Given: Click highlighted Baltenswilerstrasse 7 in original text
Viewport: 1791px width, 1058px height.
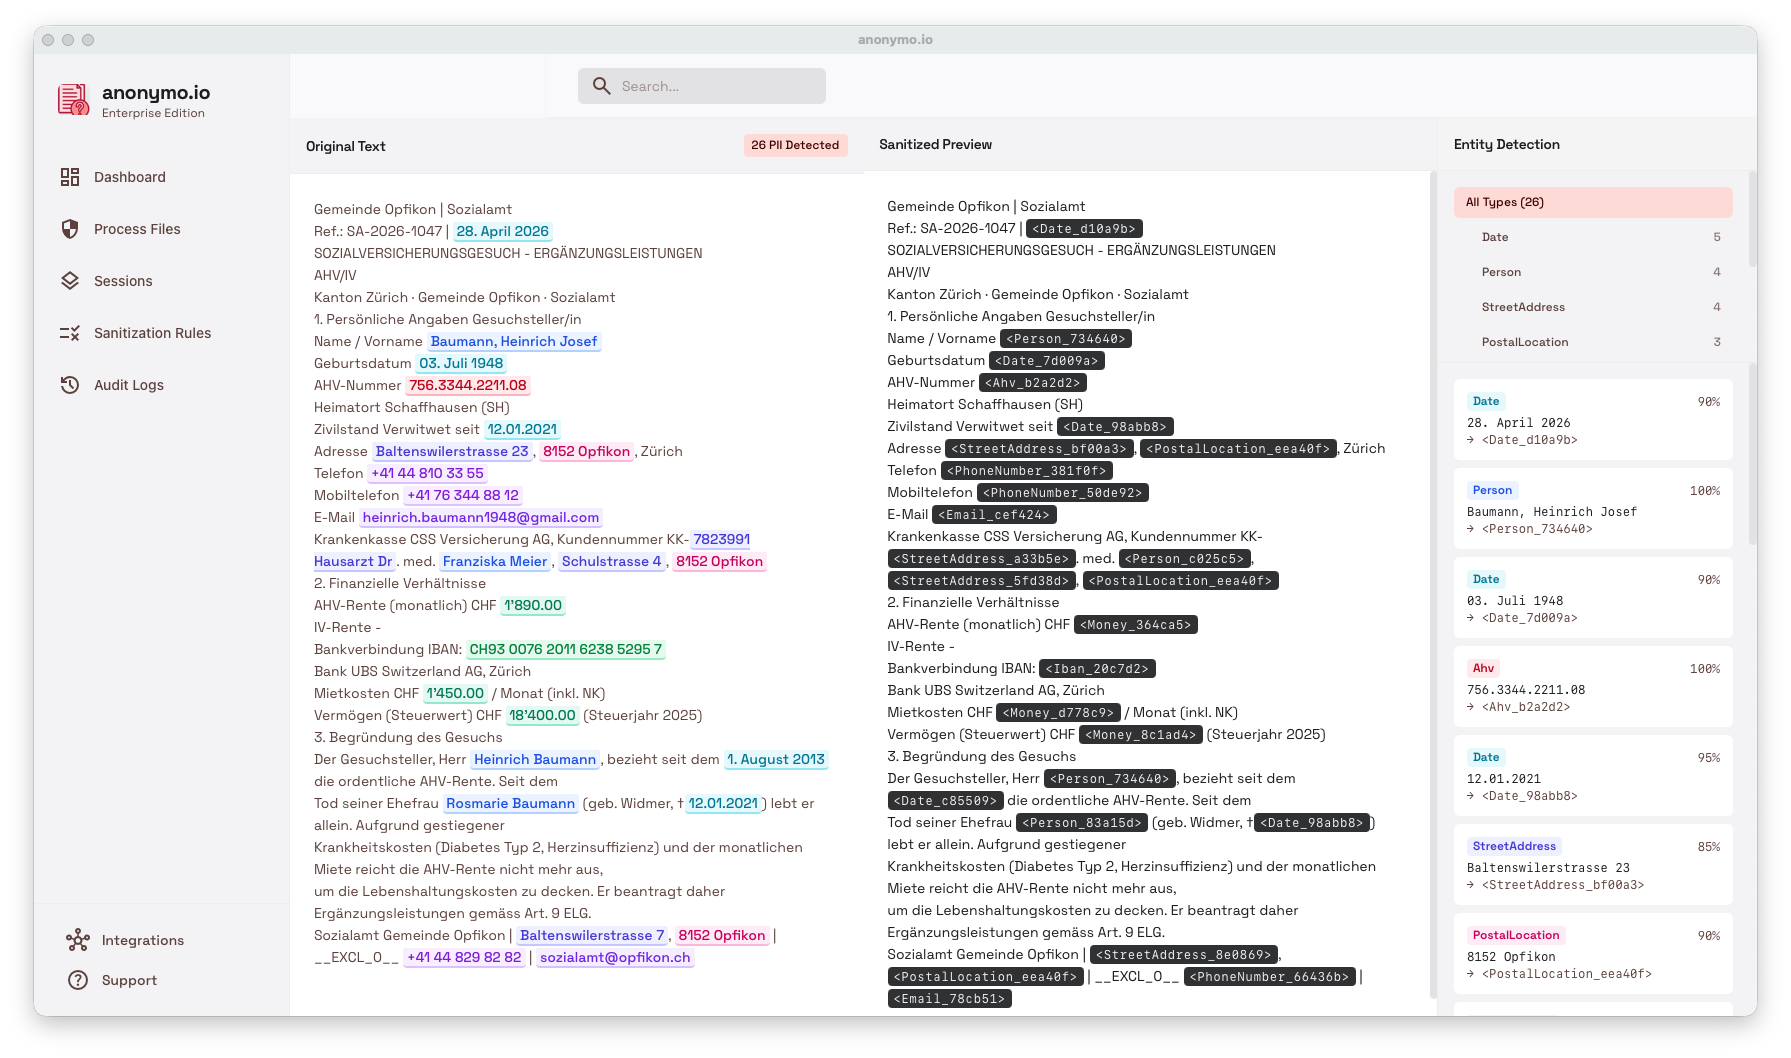Looking at the screenshot, I should [592, 935].
